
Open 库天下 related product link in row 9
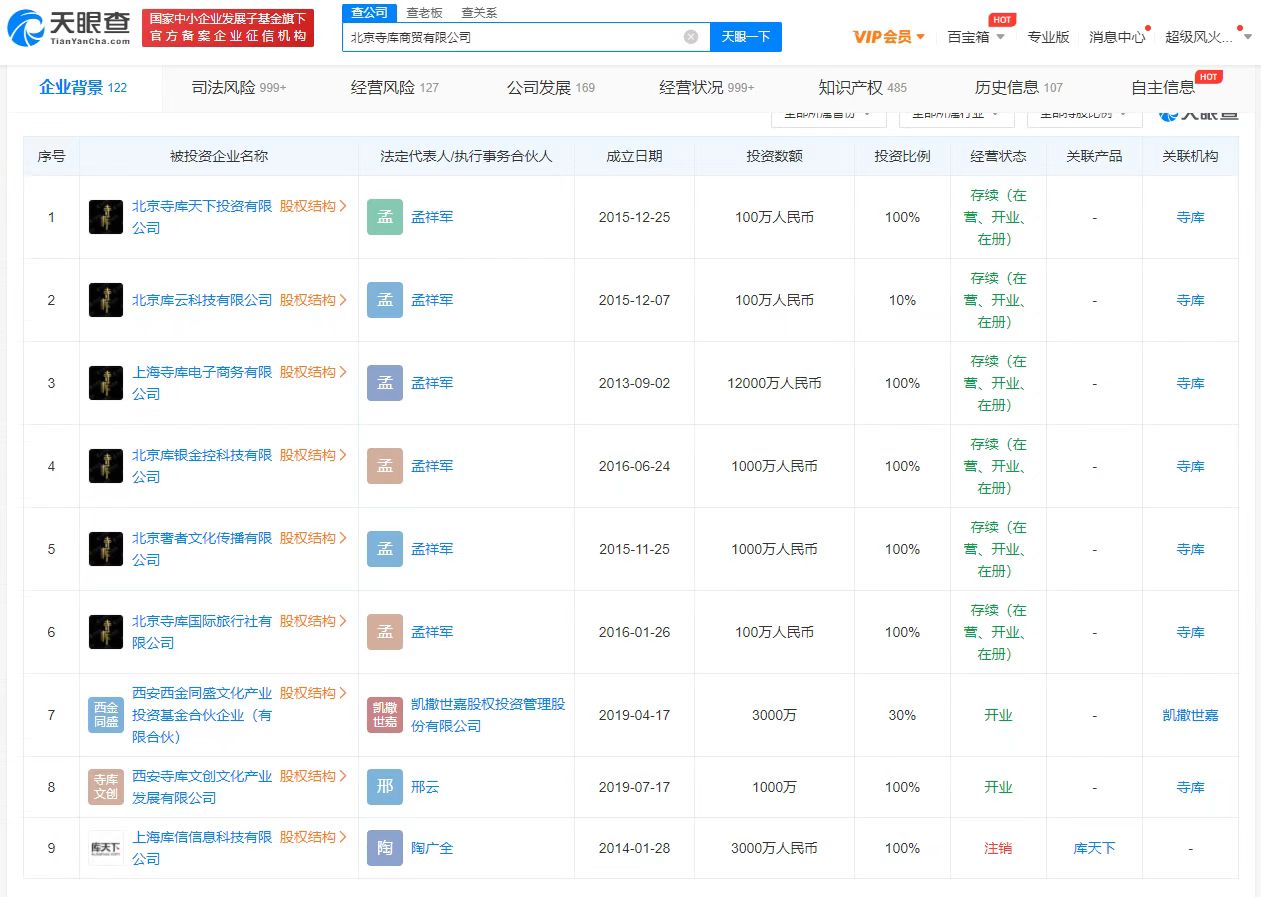(1094, 848)
